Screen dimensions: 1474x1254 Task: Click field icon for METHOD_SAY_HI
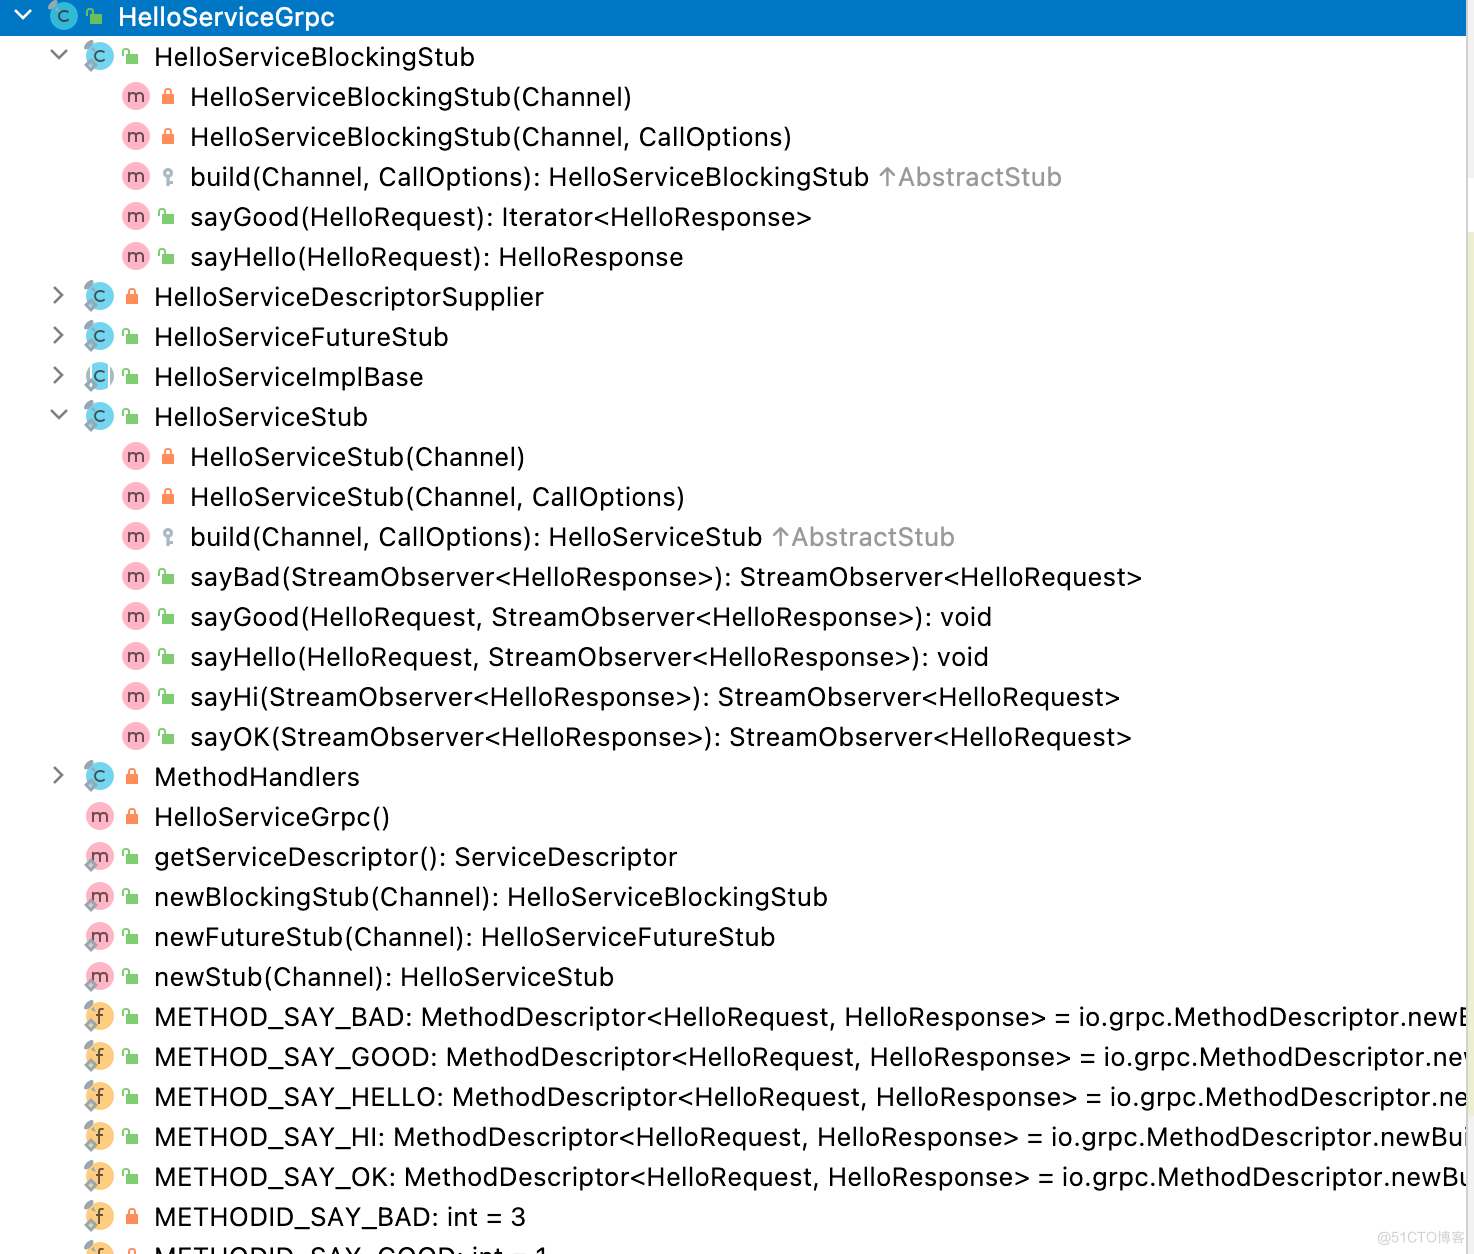pos(99,1136)
